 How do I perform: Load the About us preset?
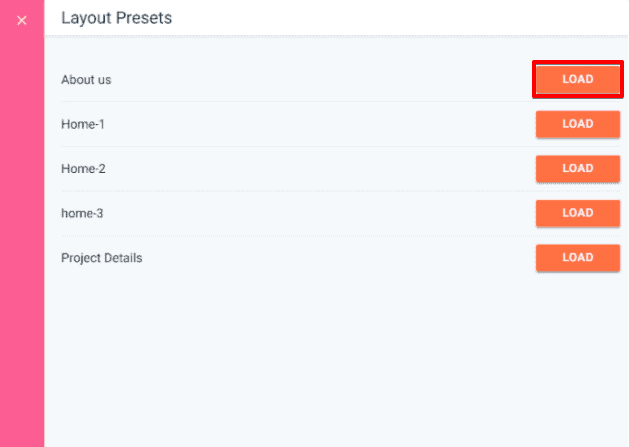(577, 80)
